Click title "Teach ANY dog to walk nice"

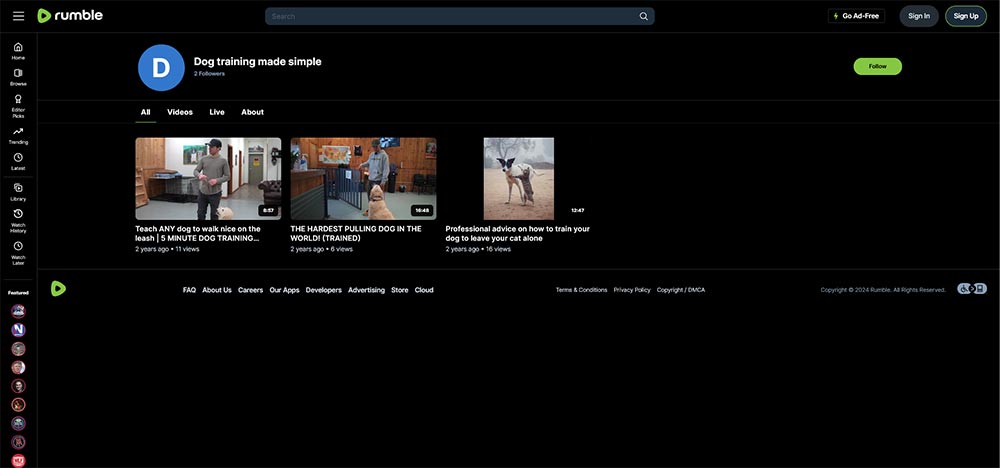[x=198, y=233]
